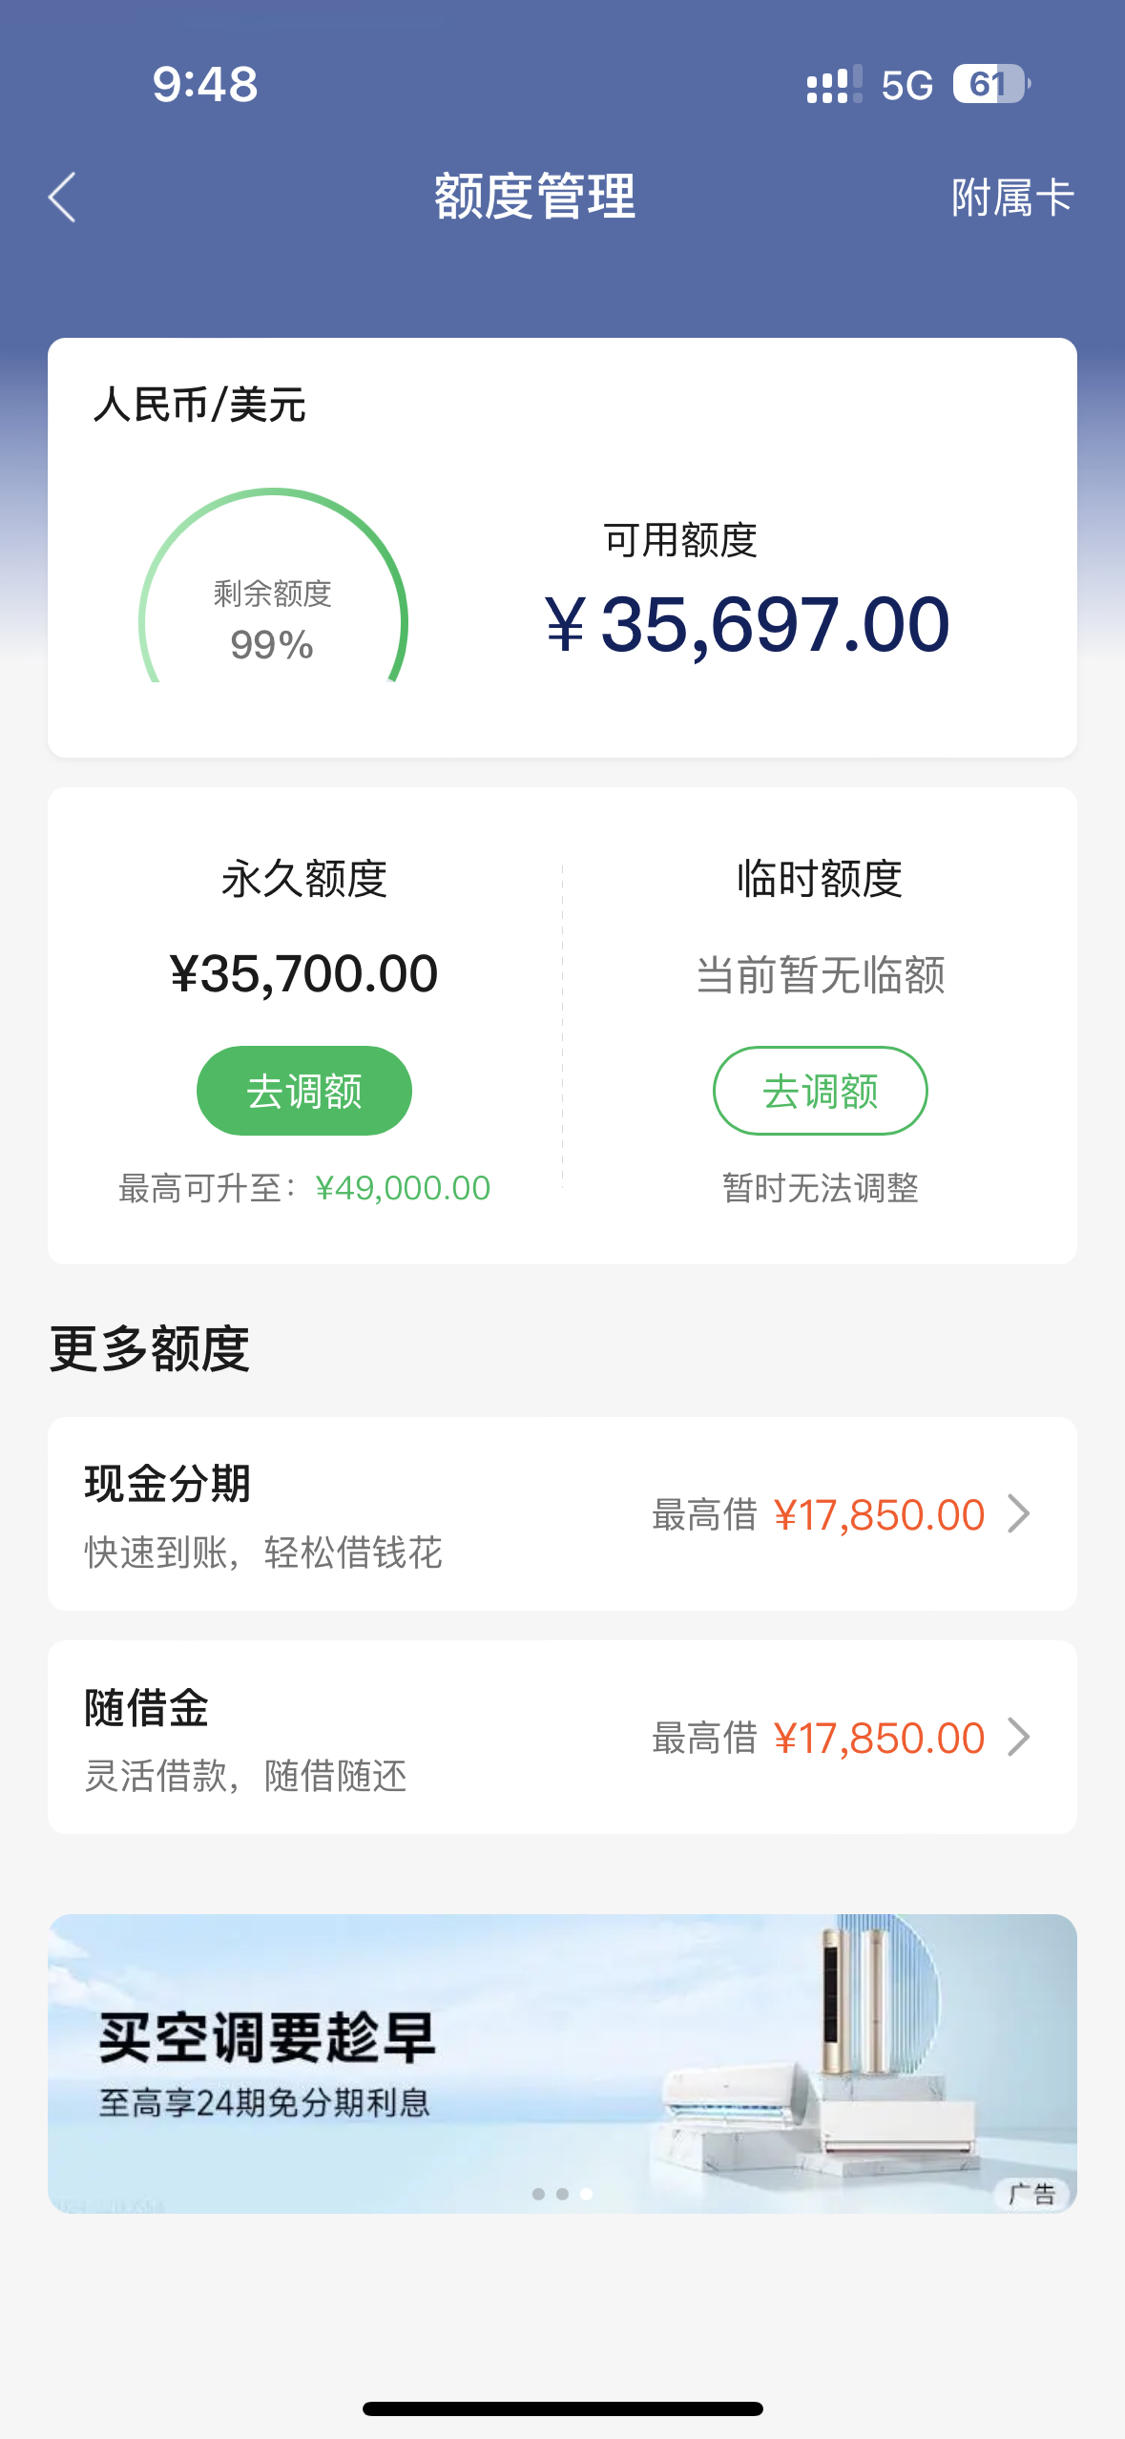Image resolution: width=1125 pixels, height=2439 pixels.
Task: Expand the 现金分期 chevron arrow
Action: [x=1019, y=1513]
